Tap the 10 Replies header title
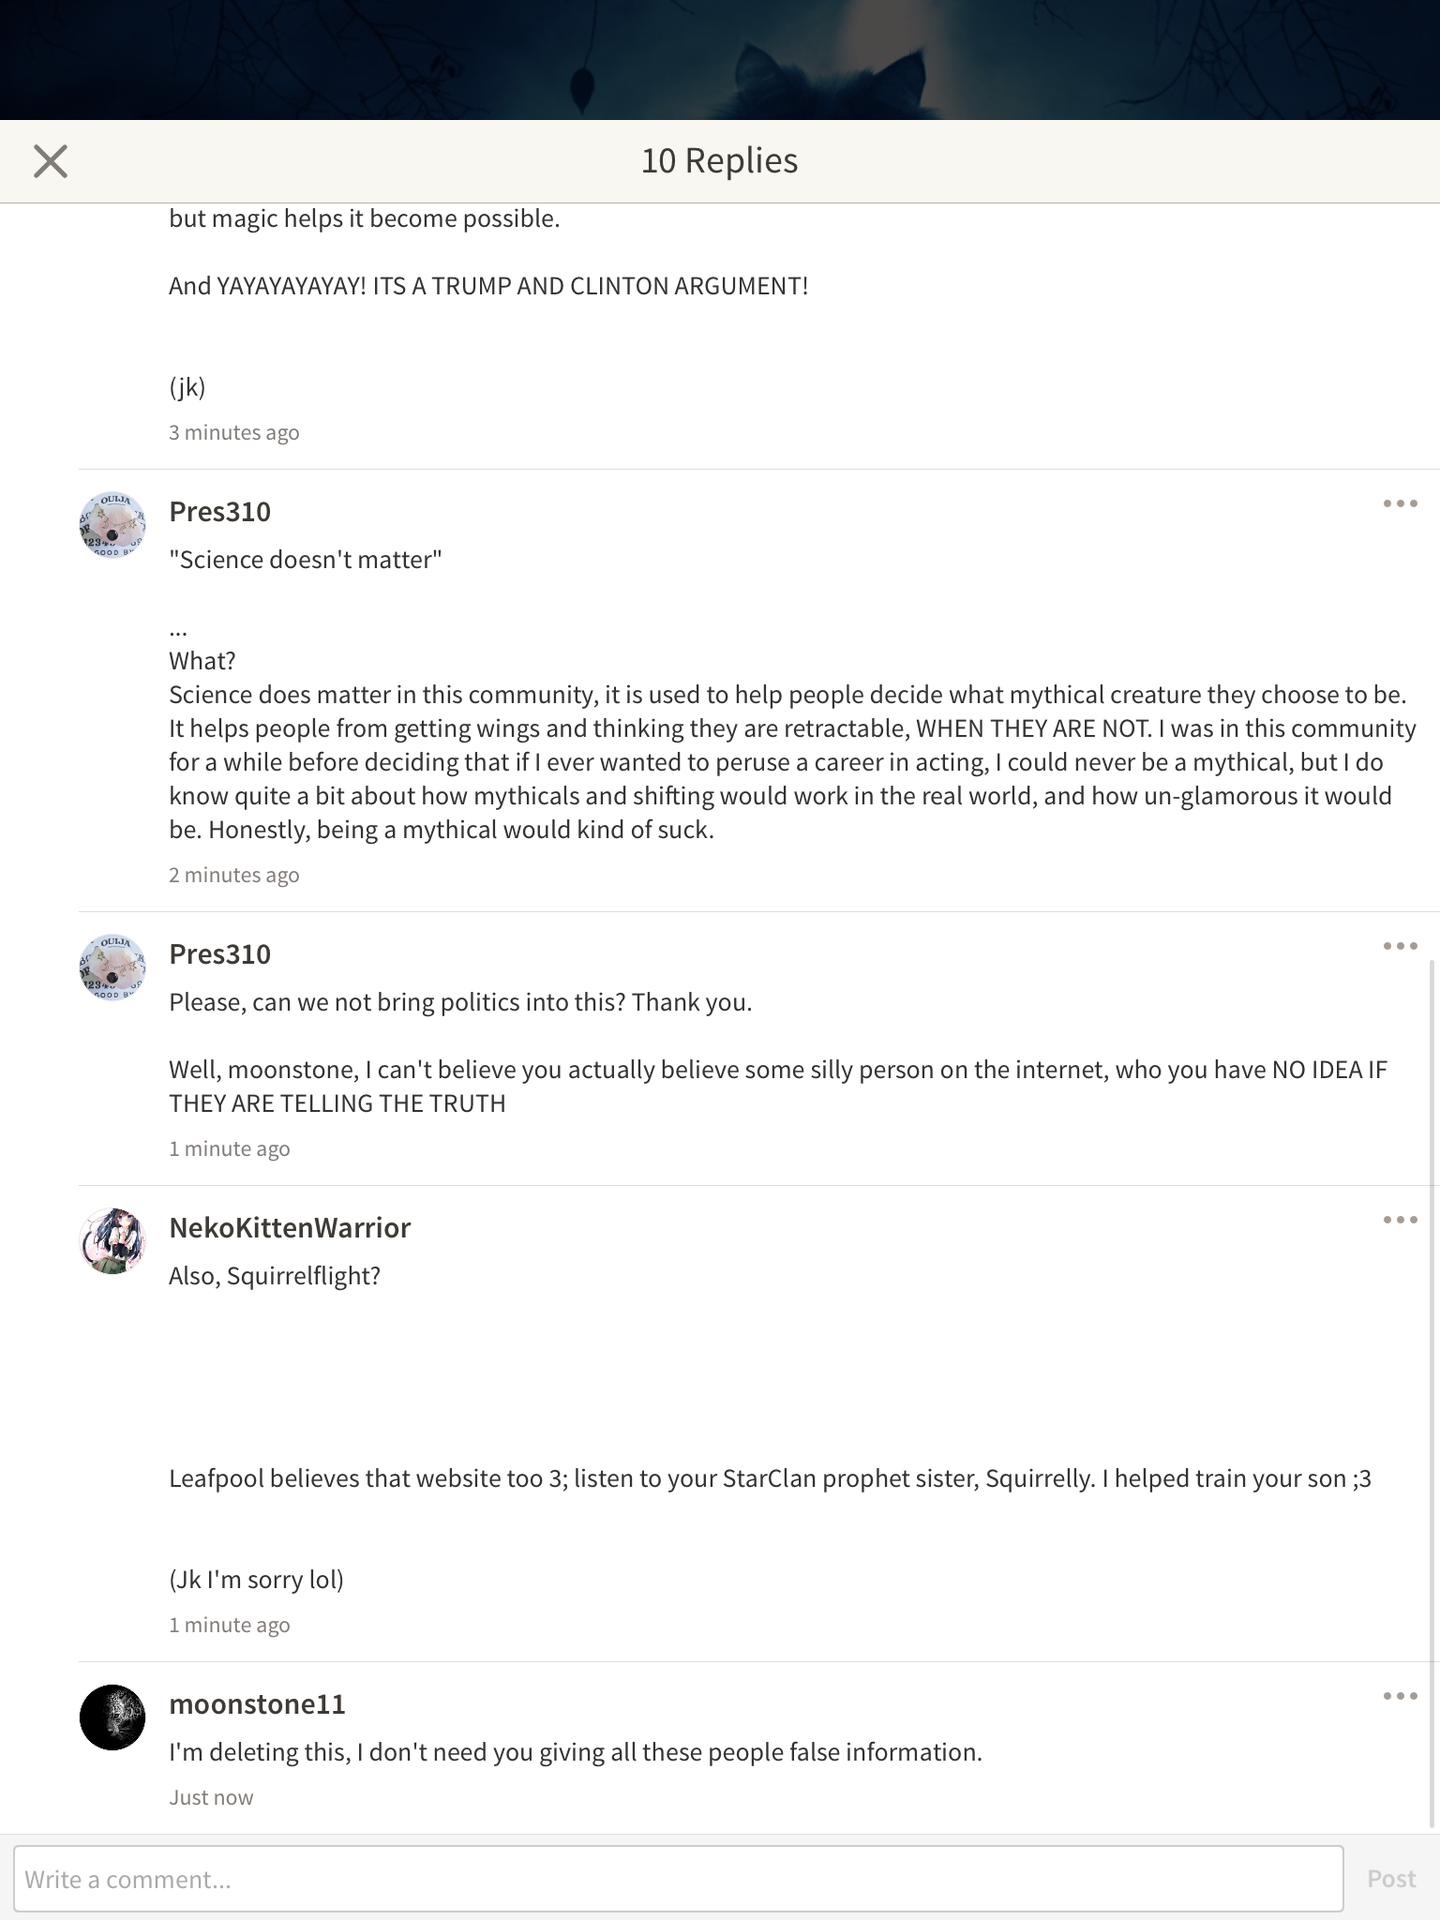Viewport: 1440px width, 1920px height. [719, 160]
